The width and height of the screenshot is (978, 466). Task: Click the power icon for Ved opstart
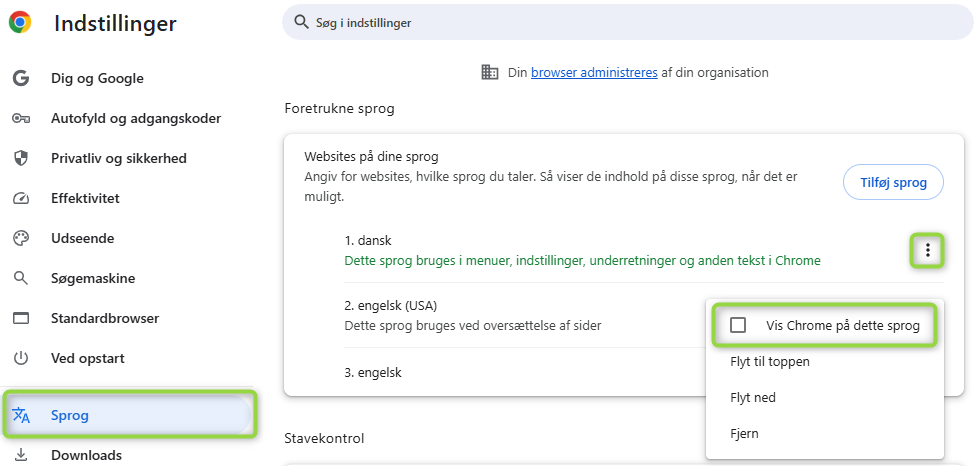pos(21,358)
